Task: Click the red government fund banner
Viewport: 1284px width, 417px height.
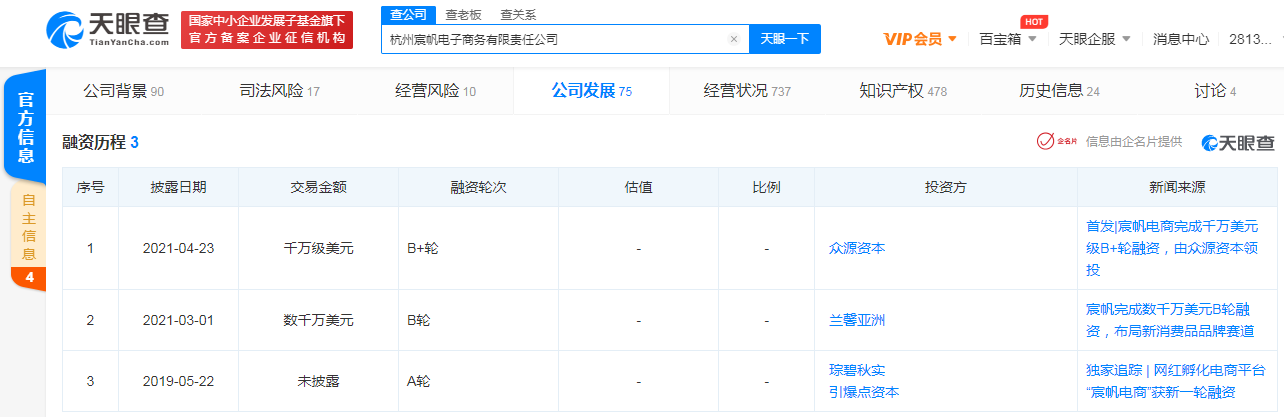Action: [x=267, y=30]
